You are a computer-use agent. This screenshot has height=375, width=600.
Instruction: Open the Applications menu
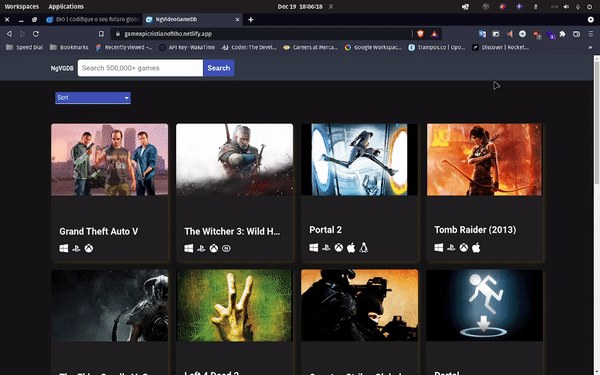click(x=66, y=7)
